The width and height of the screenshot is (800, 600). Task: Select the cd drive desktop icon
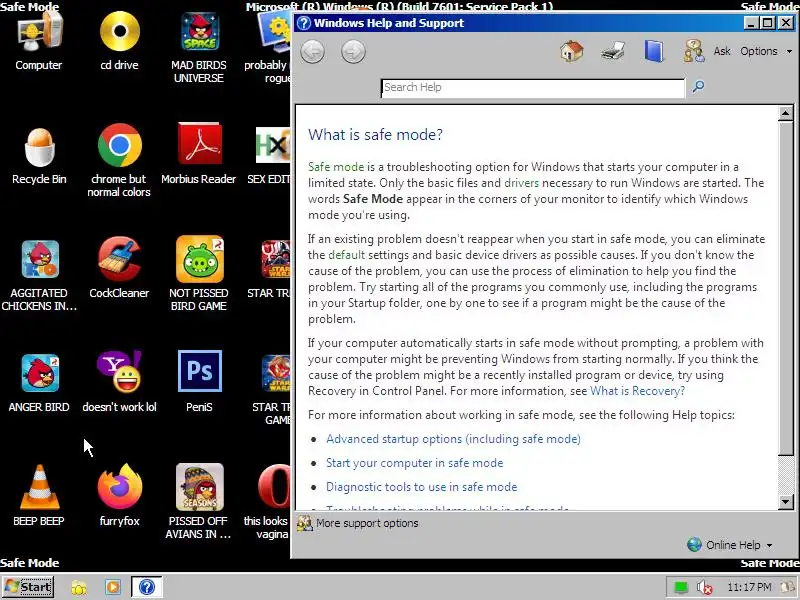click(x=119, y=41)
